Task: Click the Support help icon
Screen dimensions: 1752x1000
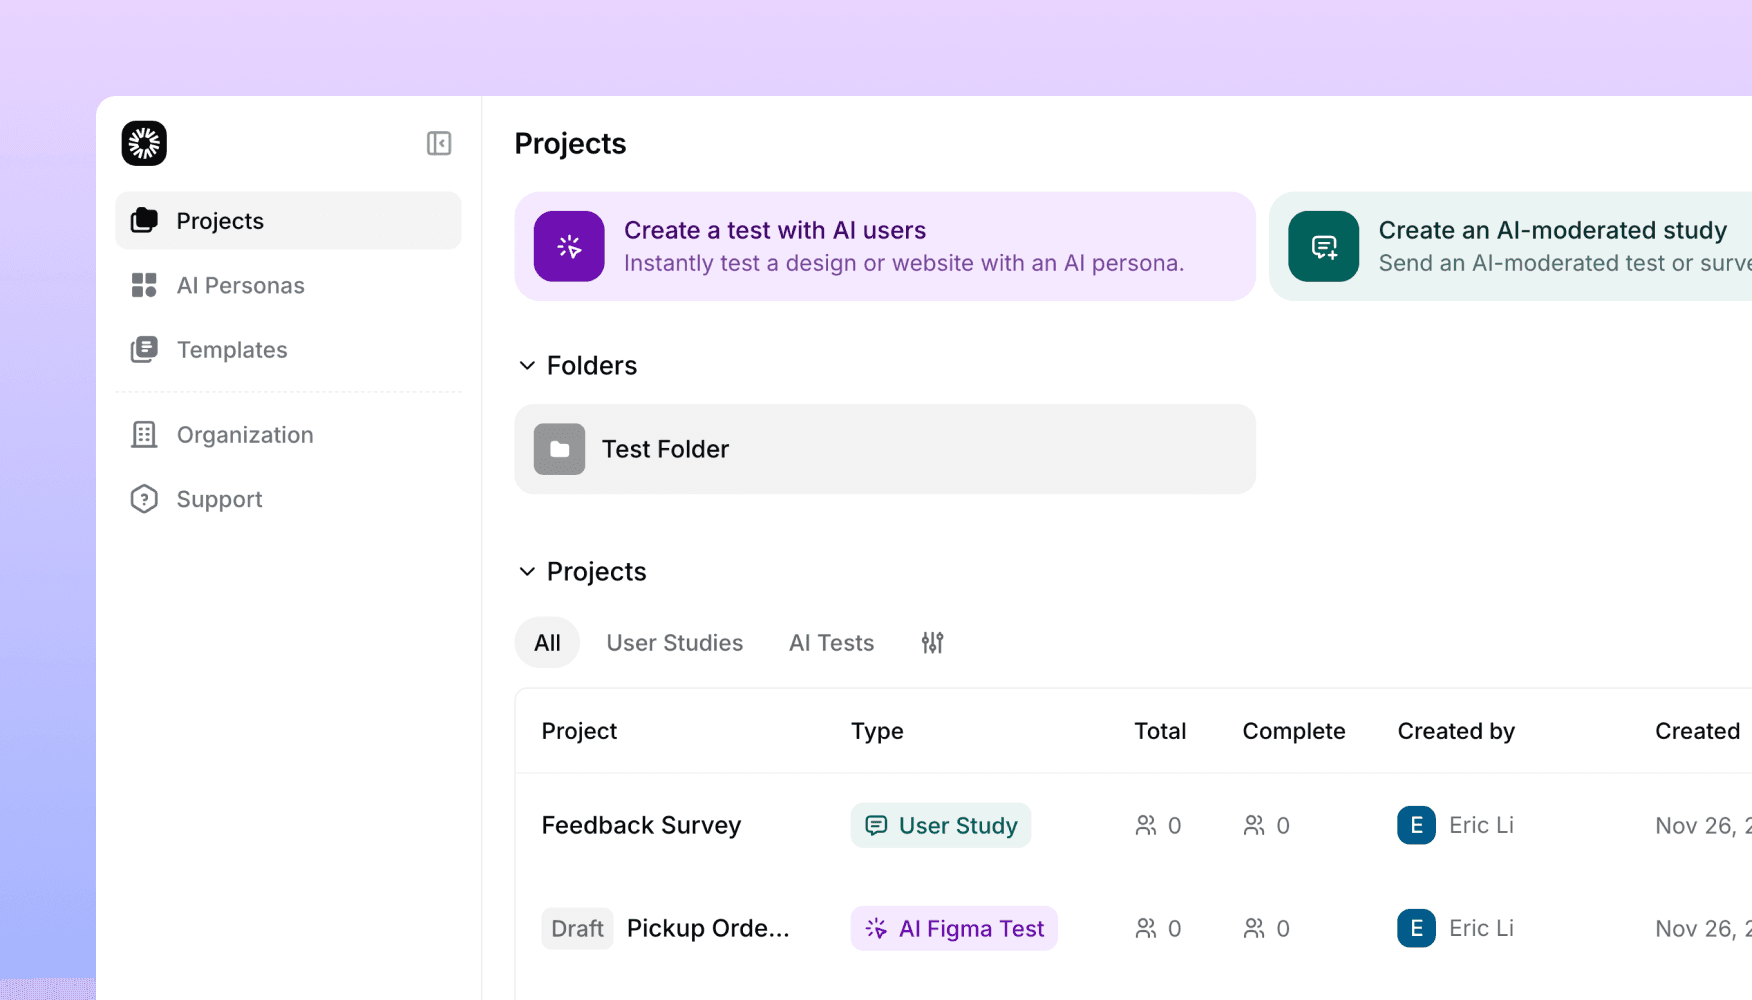Action: [x=144, y=498]
